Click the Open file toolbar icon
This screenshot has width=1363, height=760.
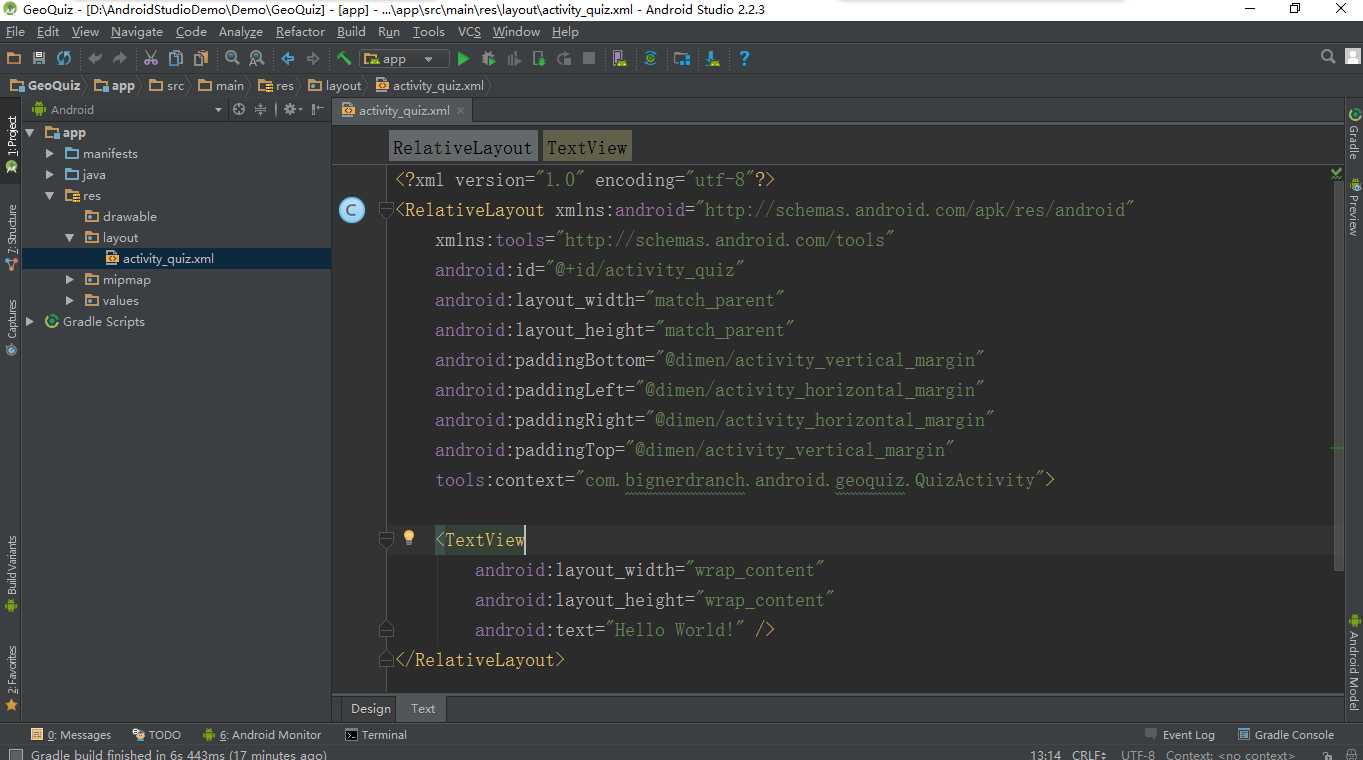[x=14, y=59]
